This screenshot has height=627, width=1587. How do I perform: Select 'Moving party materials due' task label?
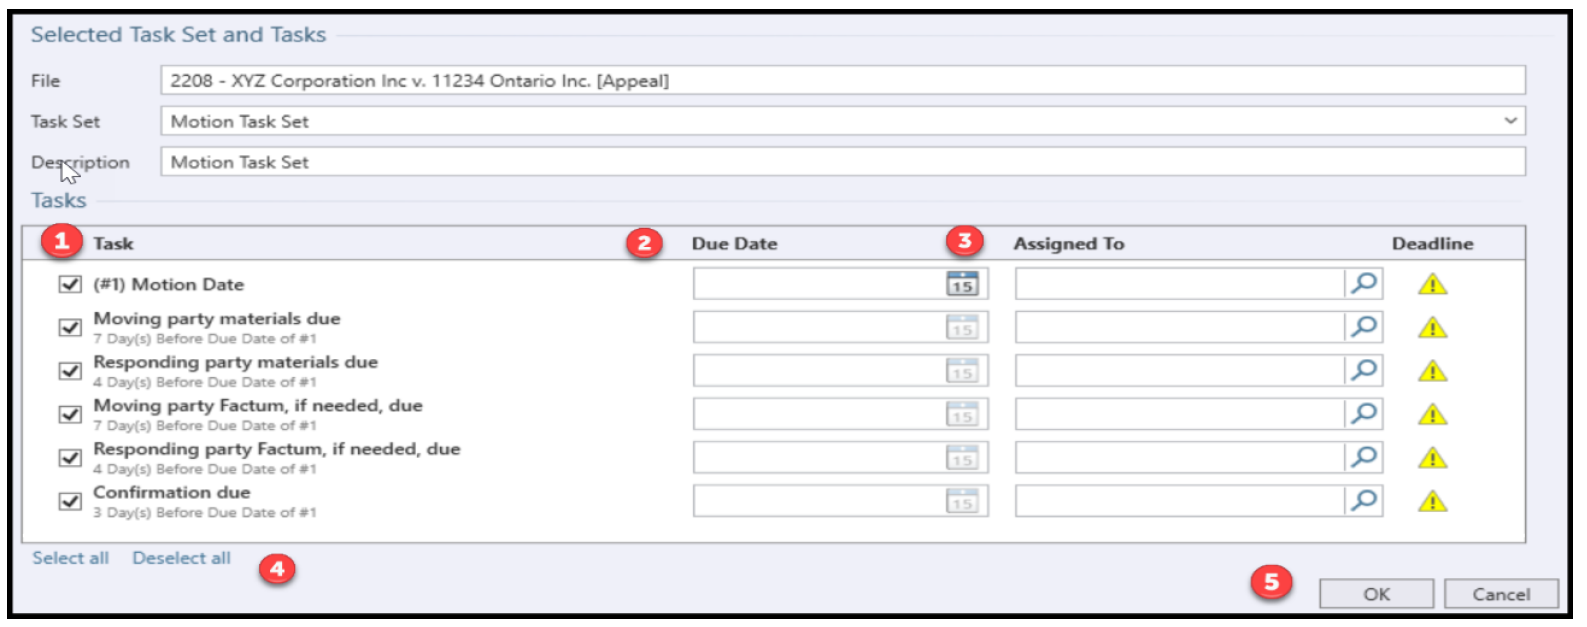click(217, 318)
